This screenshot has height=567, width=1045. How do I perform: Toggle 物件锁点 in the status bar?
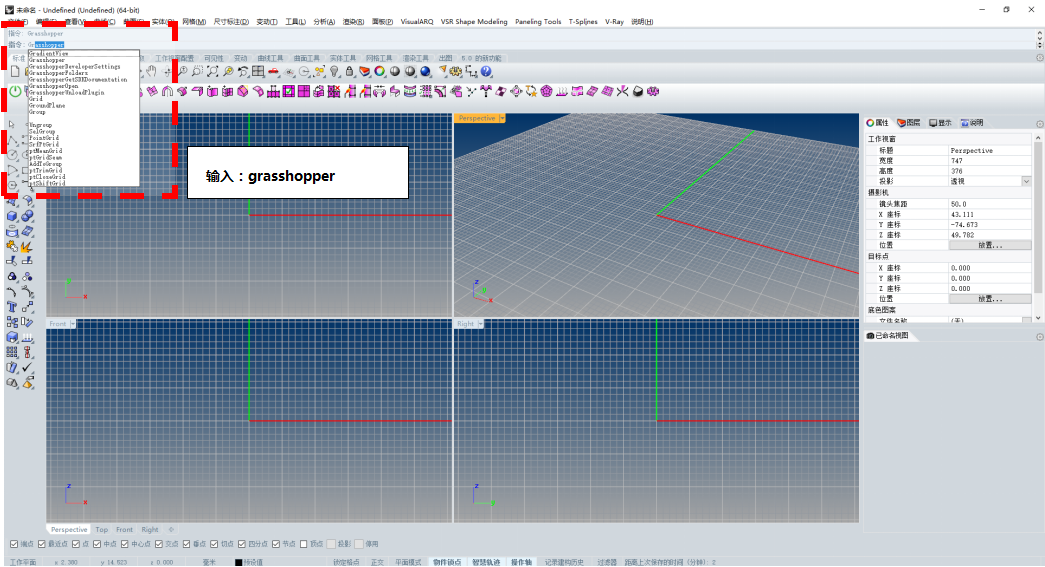point(446,562)
